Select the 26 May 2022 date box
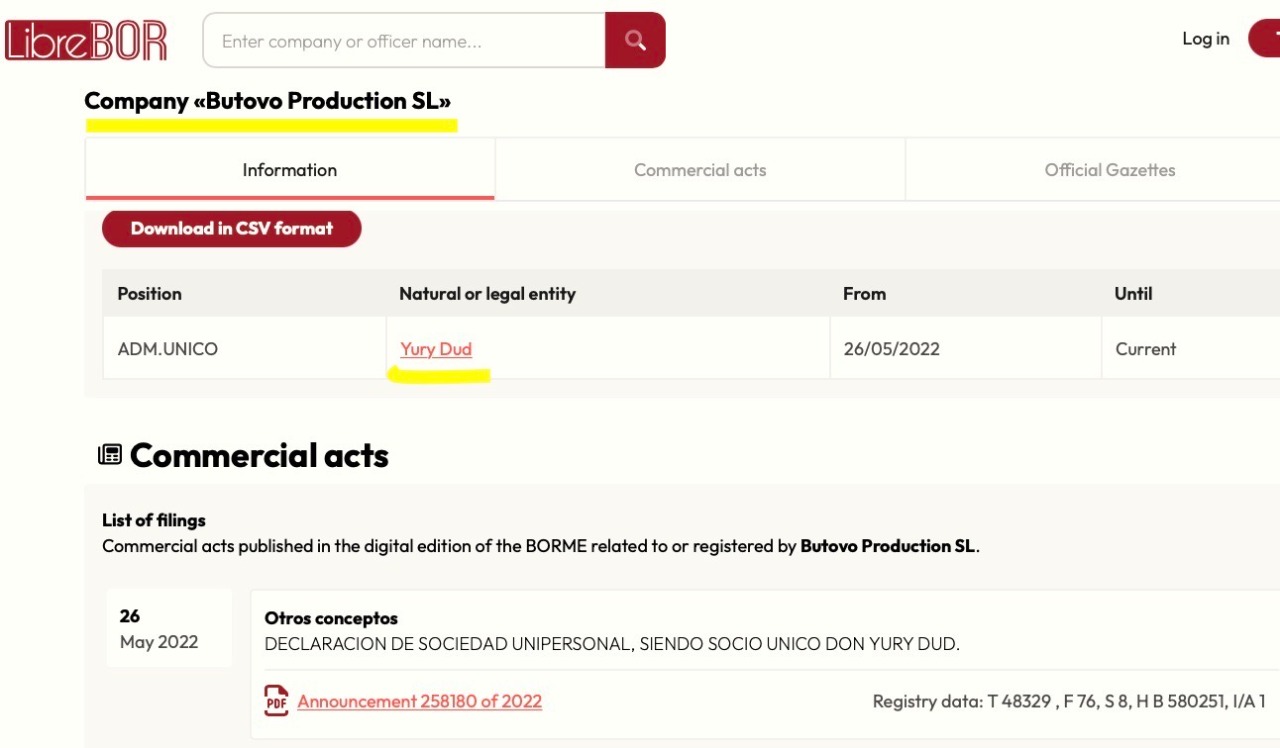This screenshot has height=748, width=1280. coord(169,628)
